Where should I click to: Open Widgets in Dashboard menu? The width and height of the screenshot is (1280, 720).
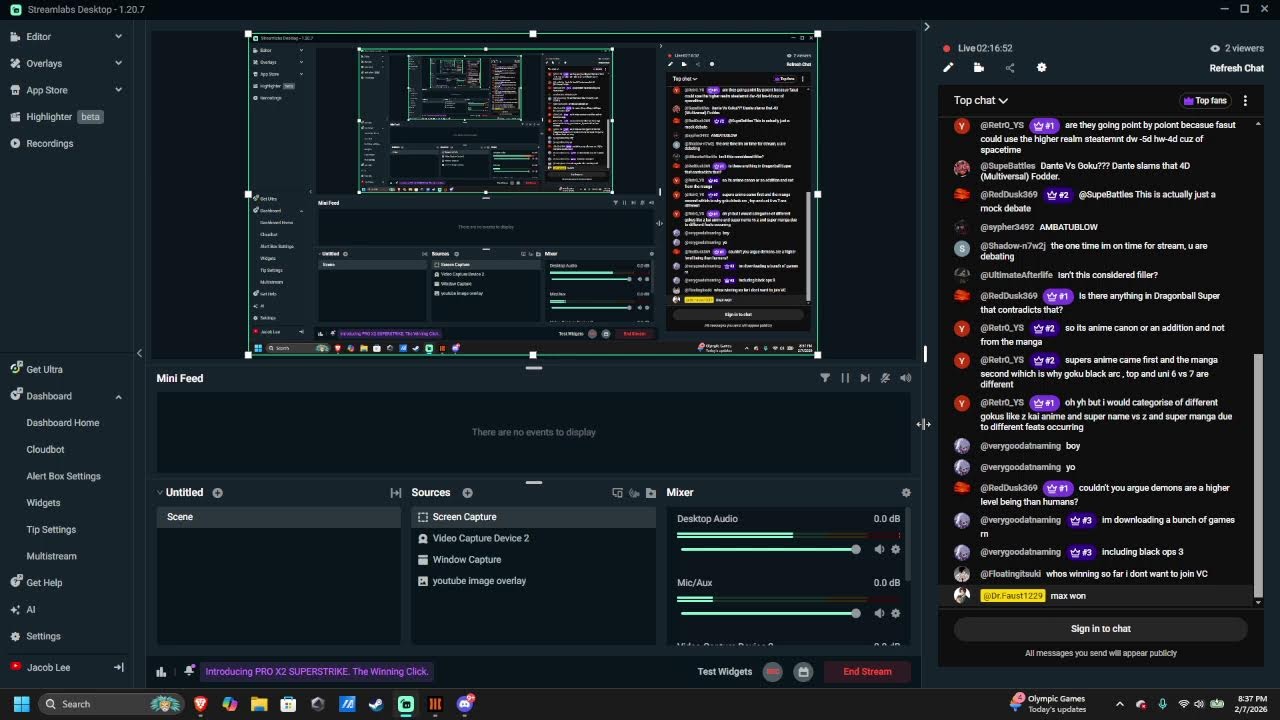(x=43, y=503)
